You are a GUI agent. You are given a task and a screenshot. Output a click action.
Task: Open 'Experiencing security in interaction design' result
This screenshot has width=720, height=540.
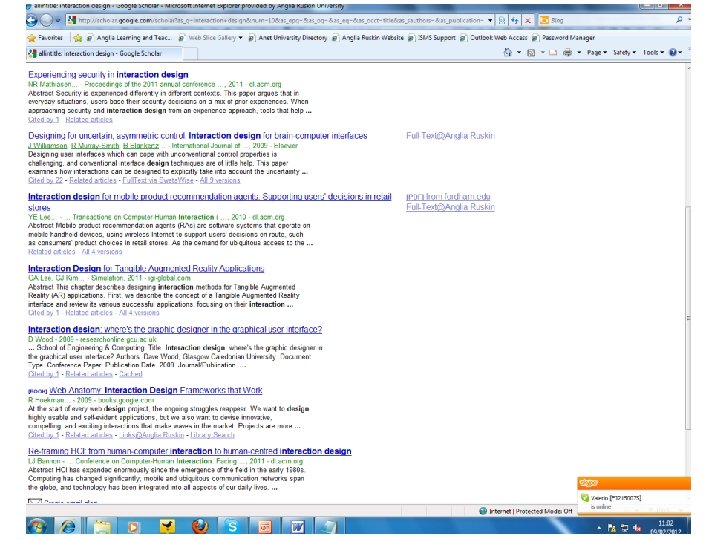coord(108,74)
